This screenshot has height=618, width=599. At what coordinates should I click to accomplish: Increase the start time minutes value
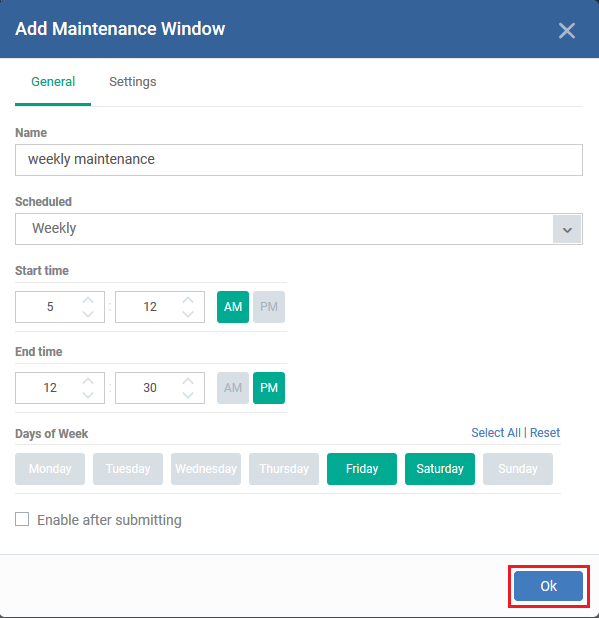click(188, 300)
